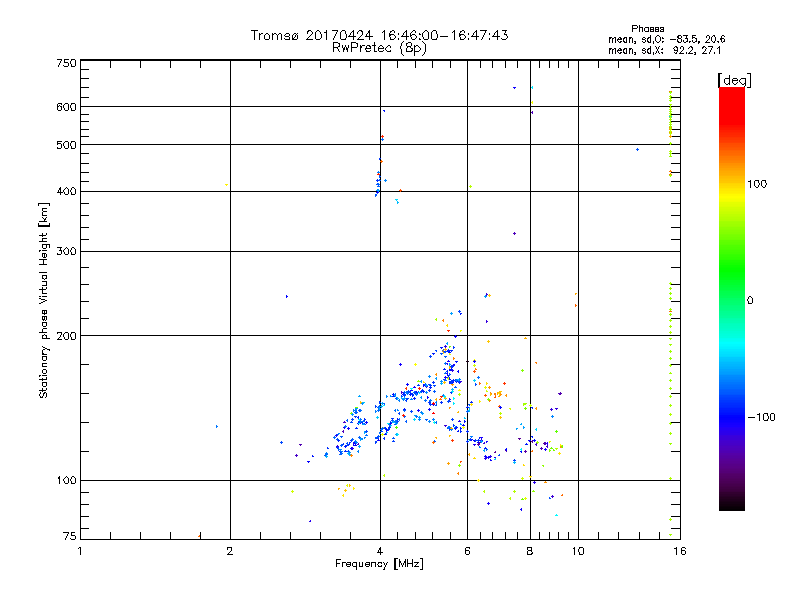The height and width of the screenshot is (600, 800).
Task: Click the x-axis tick label '4'
Action: click(x=380, y=551)
